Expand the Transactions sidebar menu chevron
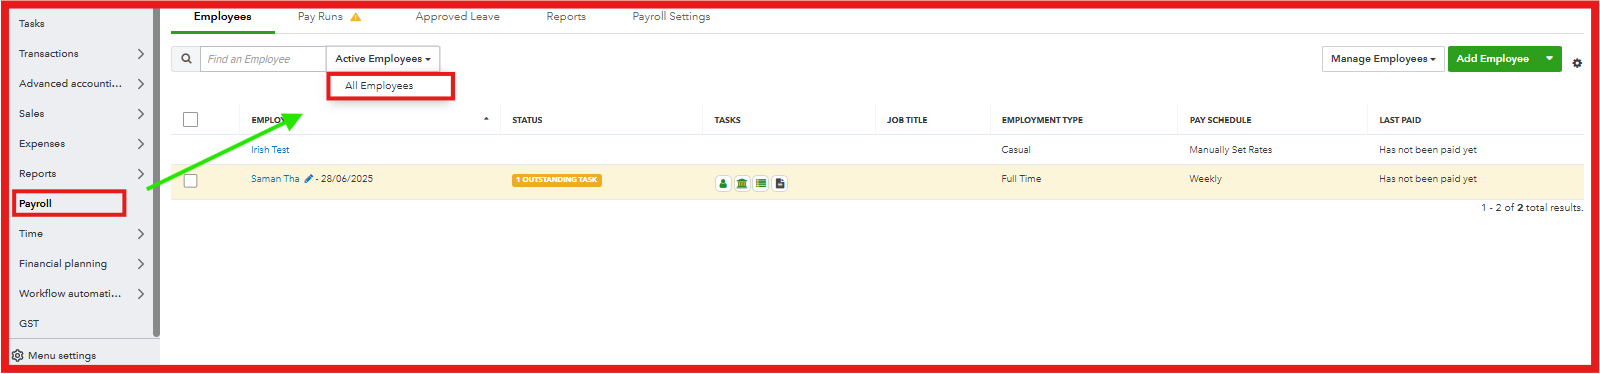The width and height of the screenshot is (1600, 374). pyautogui.click(x=140, y=54)
